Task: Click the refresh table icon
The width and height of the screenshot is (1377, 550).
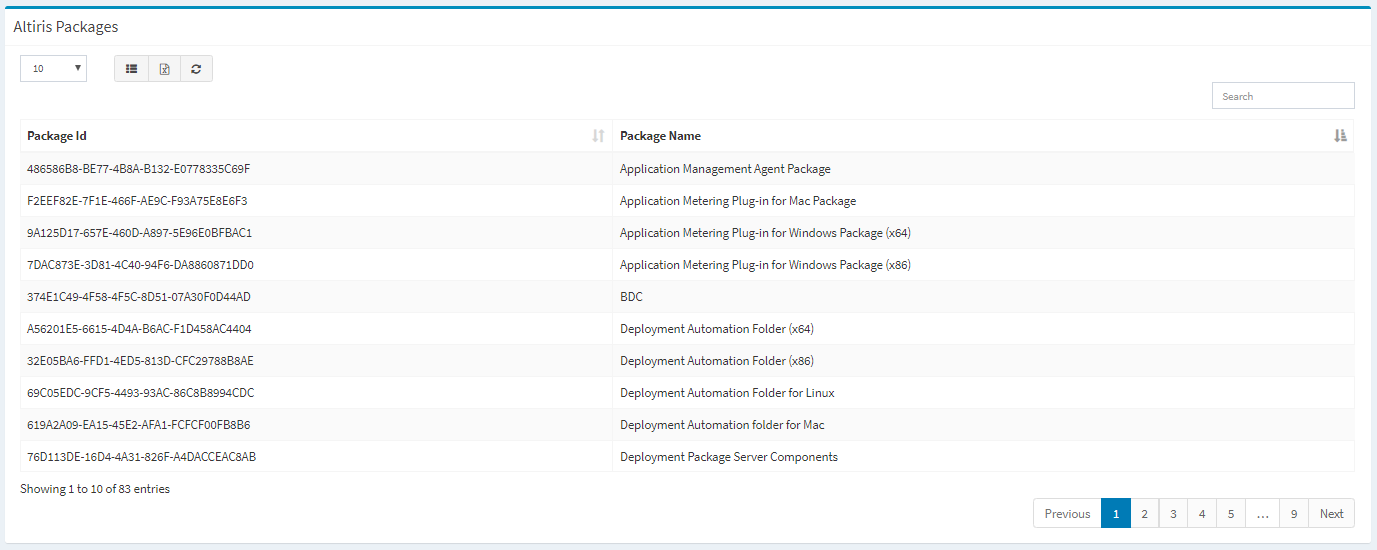Action: [x=196, y=69]
